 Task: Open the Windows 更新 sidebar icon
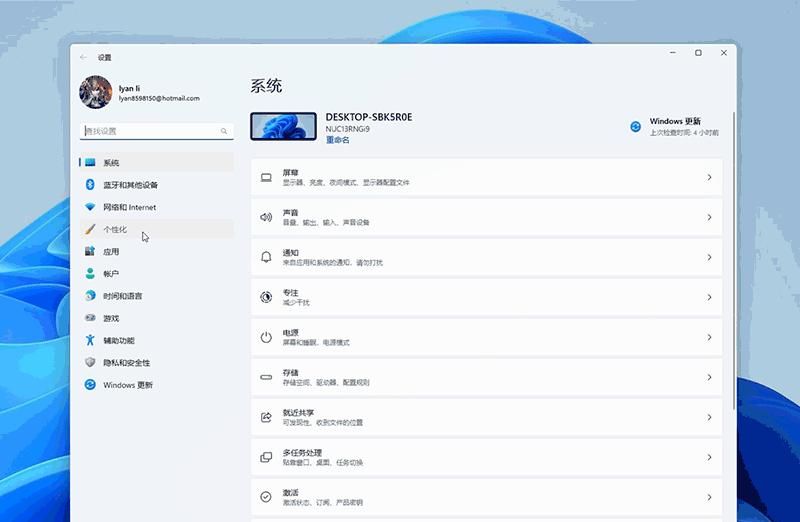90,384
